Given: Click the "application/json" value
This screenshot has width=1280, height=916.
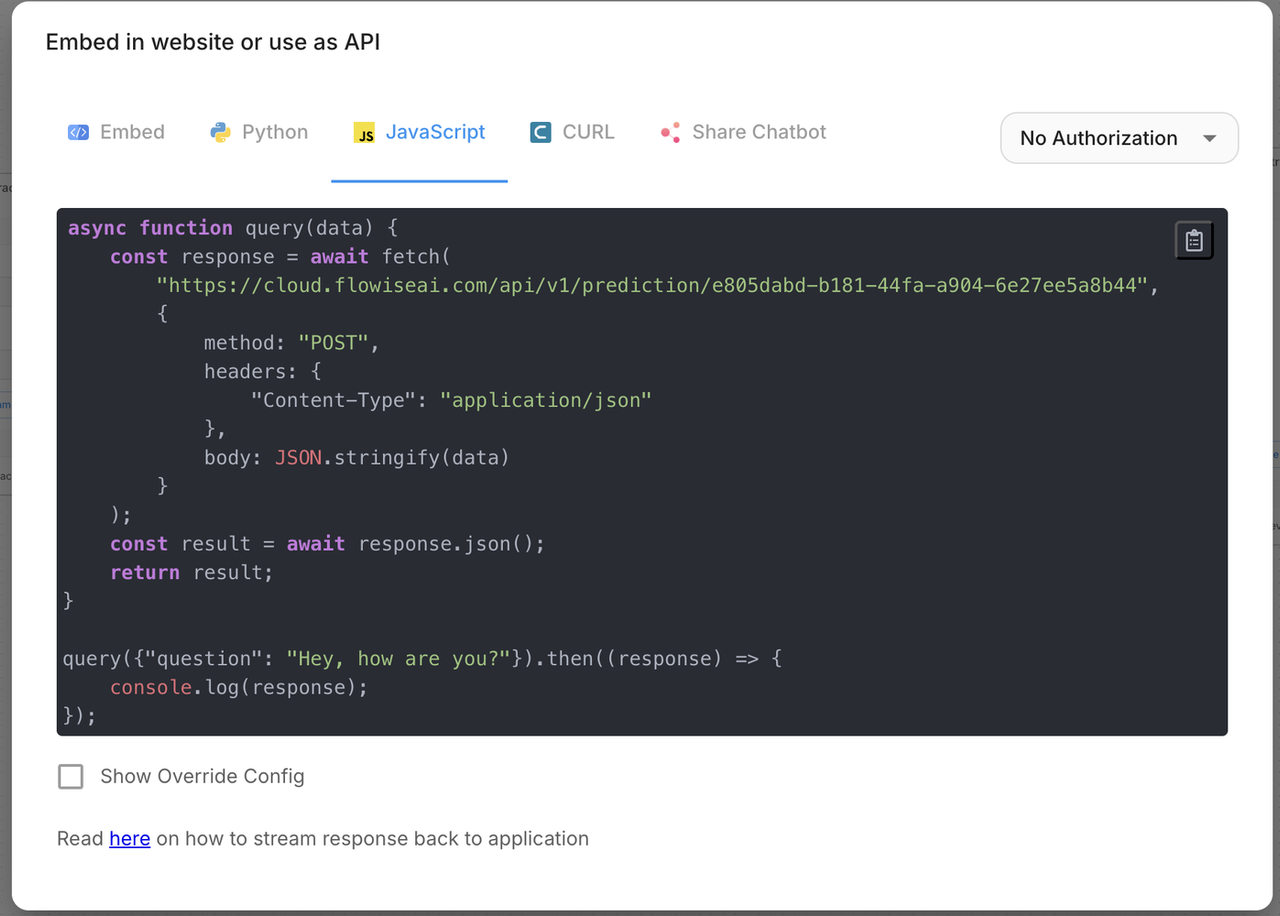Looking at the screenshot, I should (x=546, y=400).
